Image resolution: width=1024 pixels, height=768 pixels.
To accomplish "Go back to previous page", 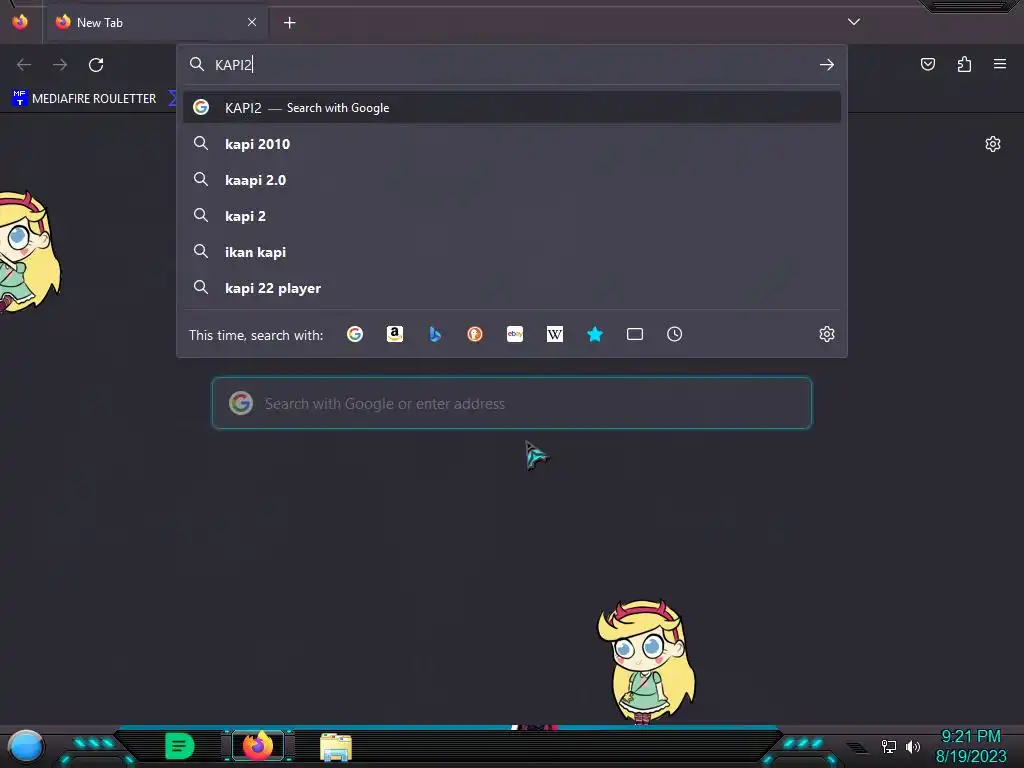I will [x=24, y=65].
